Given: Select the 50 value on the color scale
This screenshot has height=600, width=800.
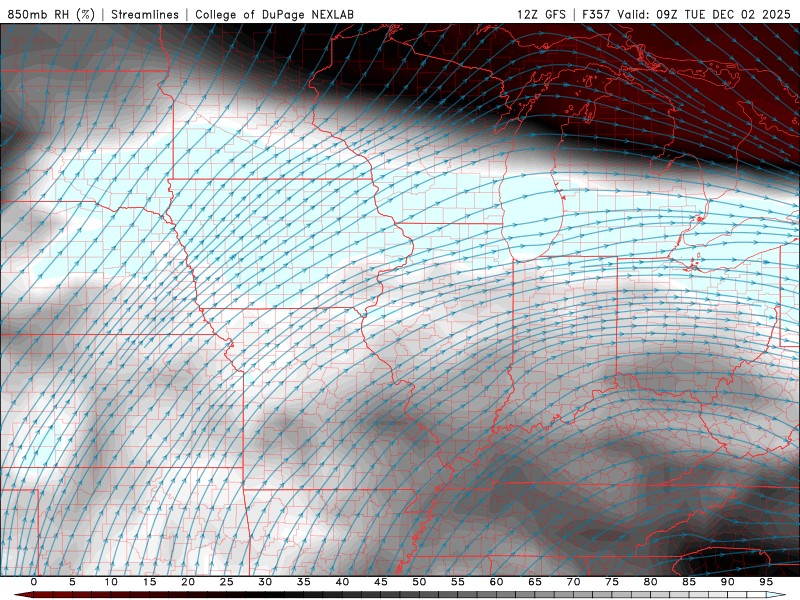Looking at the screenshot, I should click(419, 582).
